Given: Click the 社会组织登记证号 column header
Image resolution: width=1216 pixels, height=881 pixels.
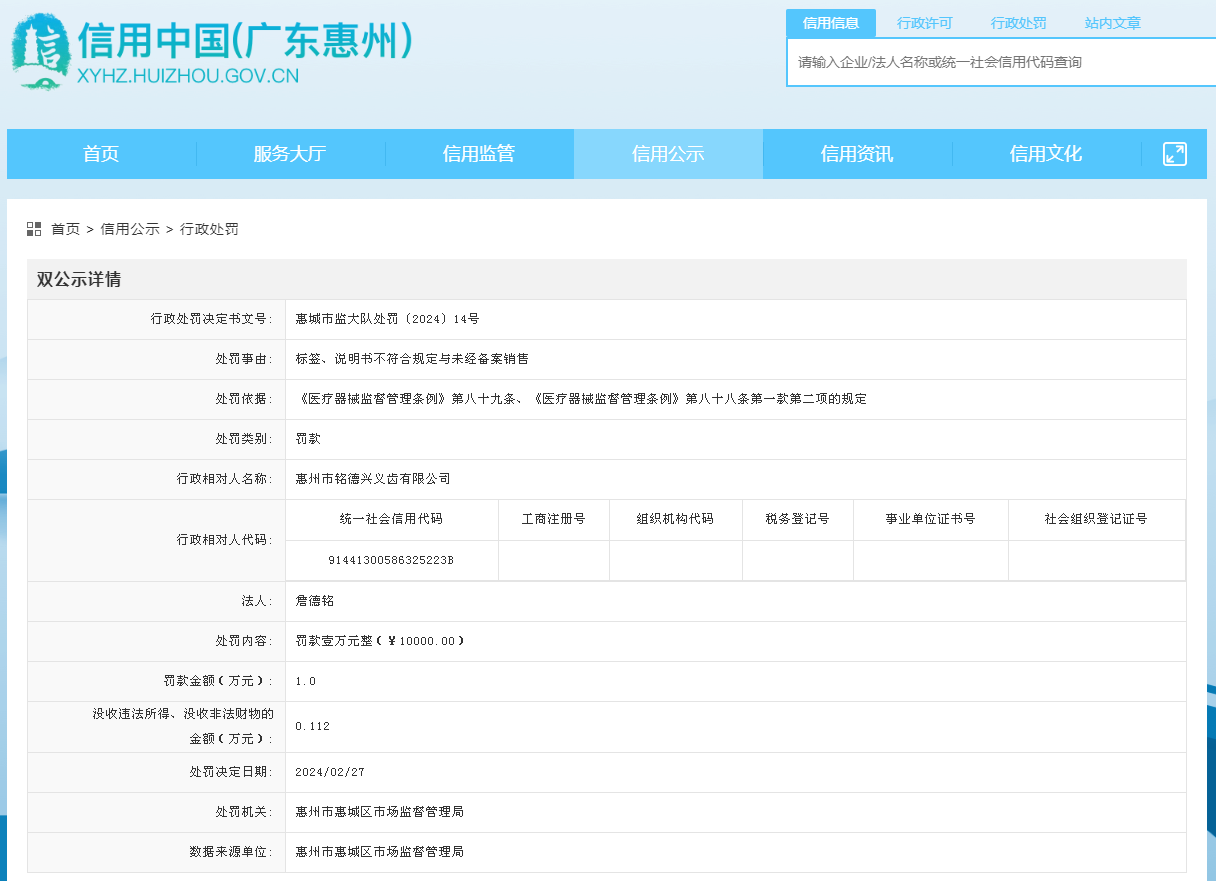Looking at the screenshot, I should tap(1097, 520).
